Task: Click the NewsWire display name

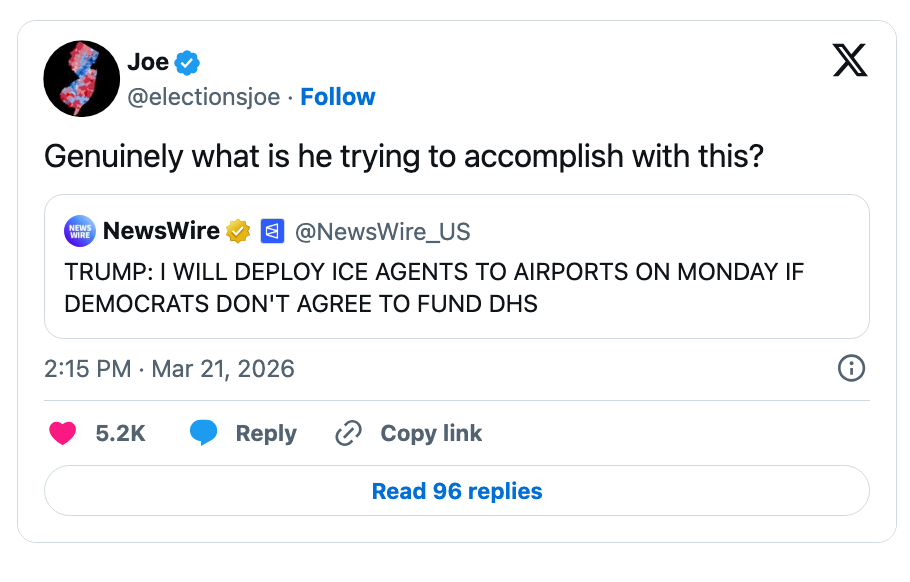Action: 161,231
